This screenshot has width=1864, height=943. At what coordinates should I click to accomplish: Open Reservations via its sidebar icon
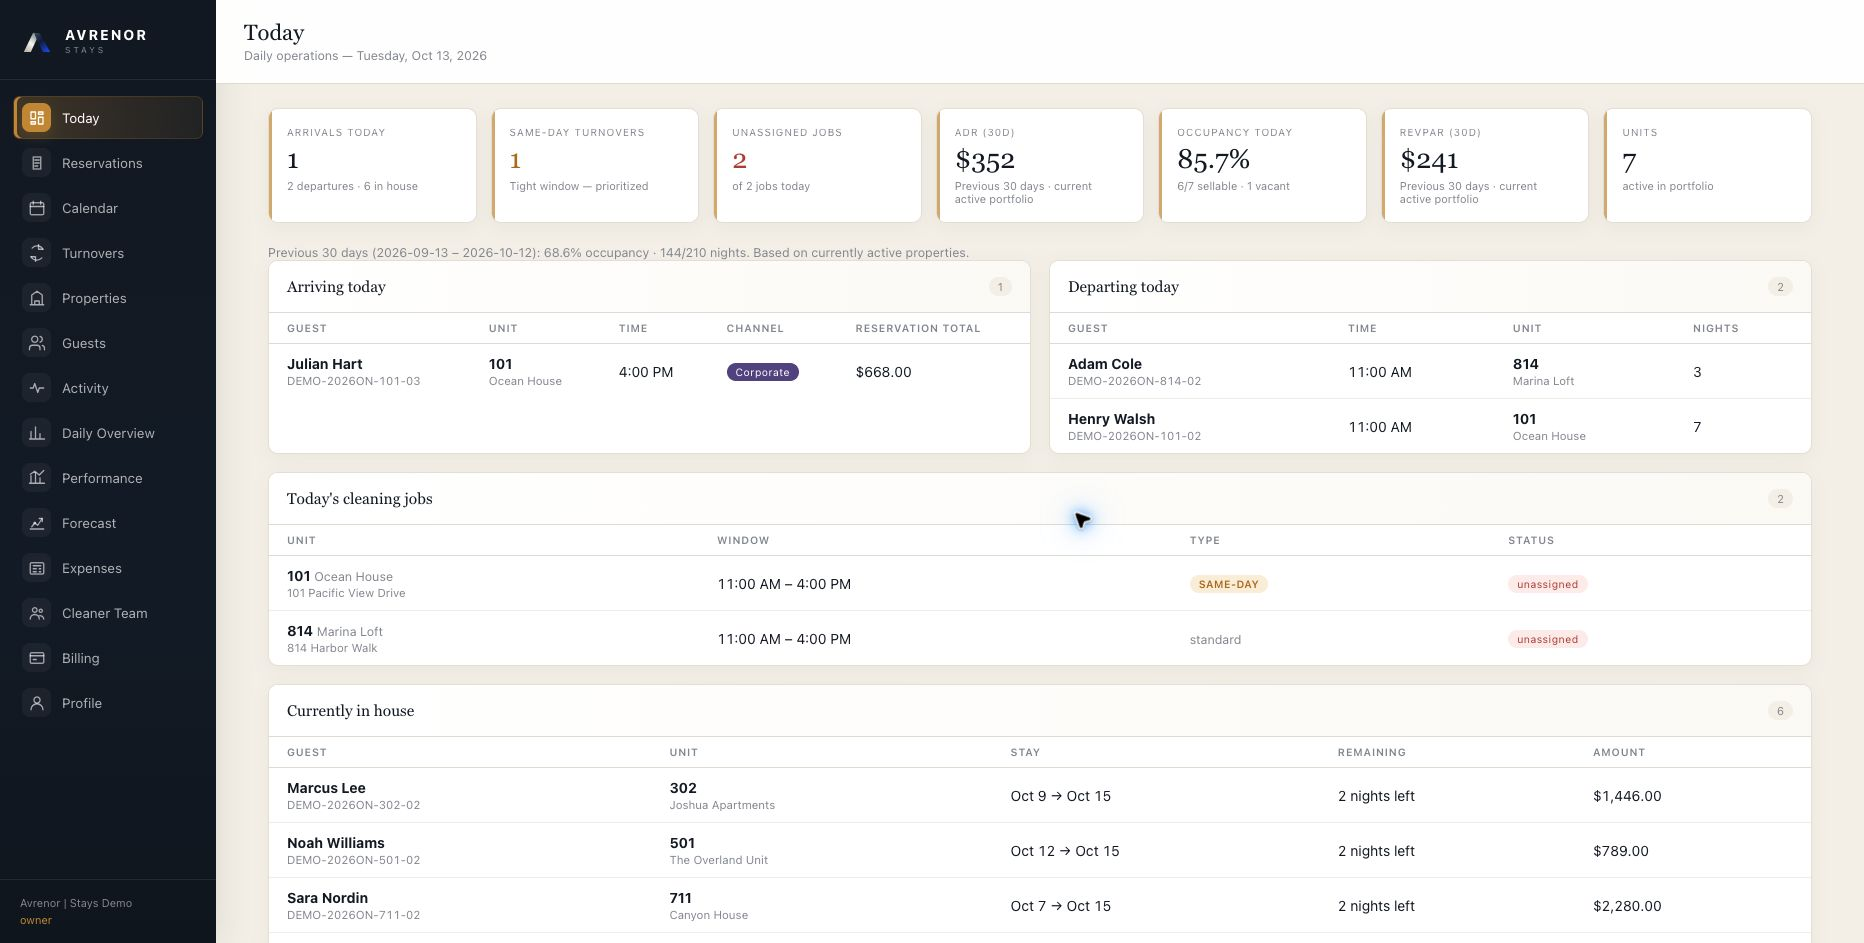click(37, 163)
